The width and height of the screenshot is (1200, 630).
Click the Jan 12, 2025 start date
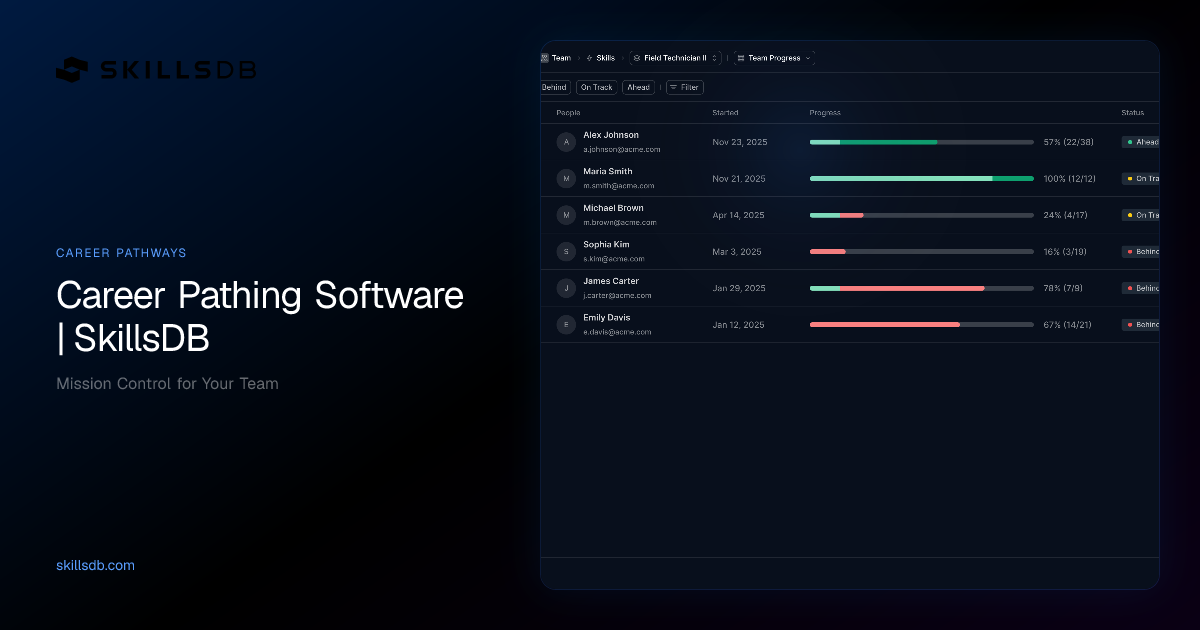[738, 324]
